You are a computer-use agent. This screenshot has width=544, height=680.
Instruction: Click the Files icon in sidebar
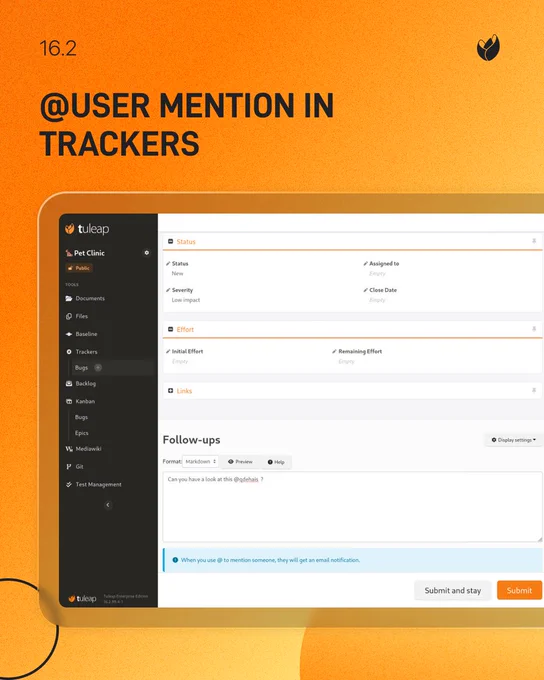coord(69,316)
